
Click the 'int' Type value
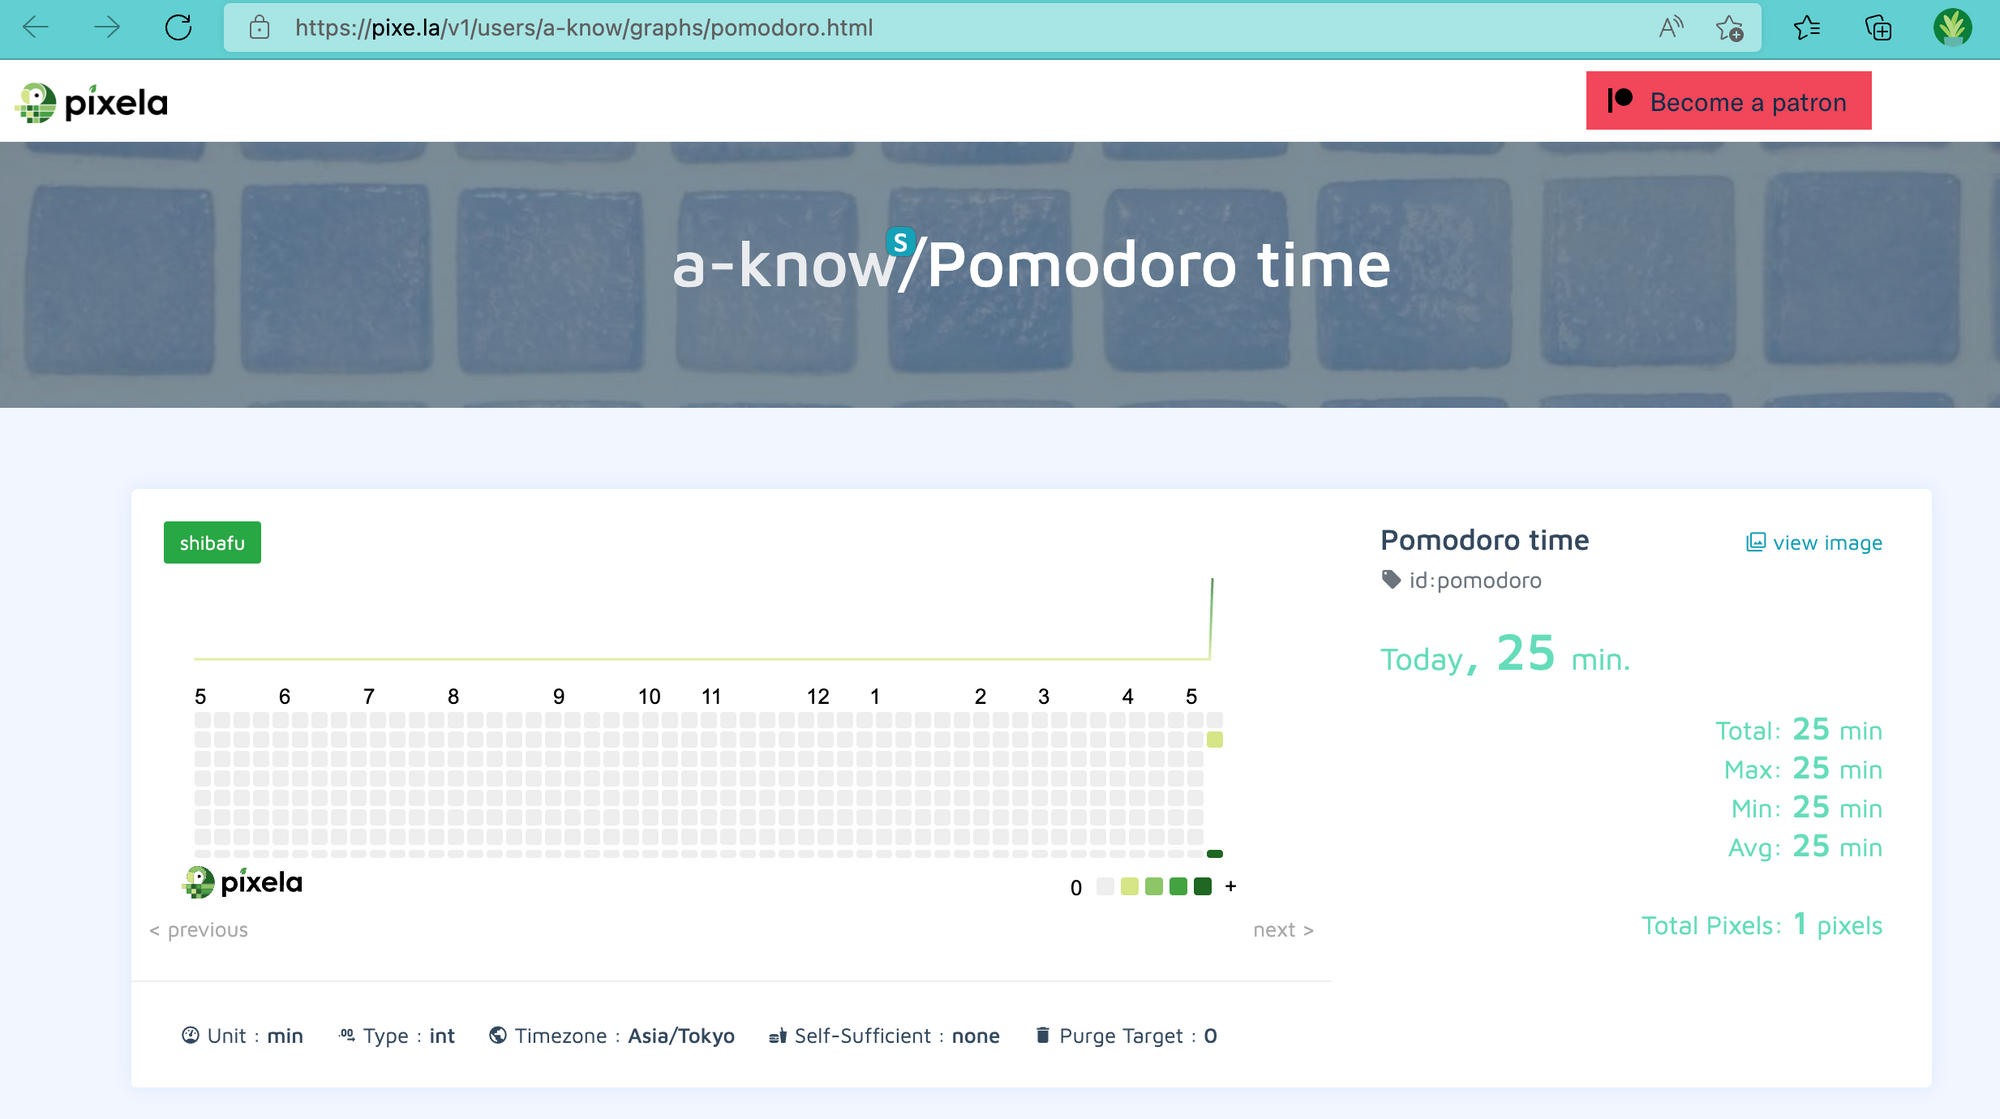pos(442,1036)
